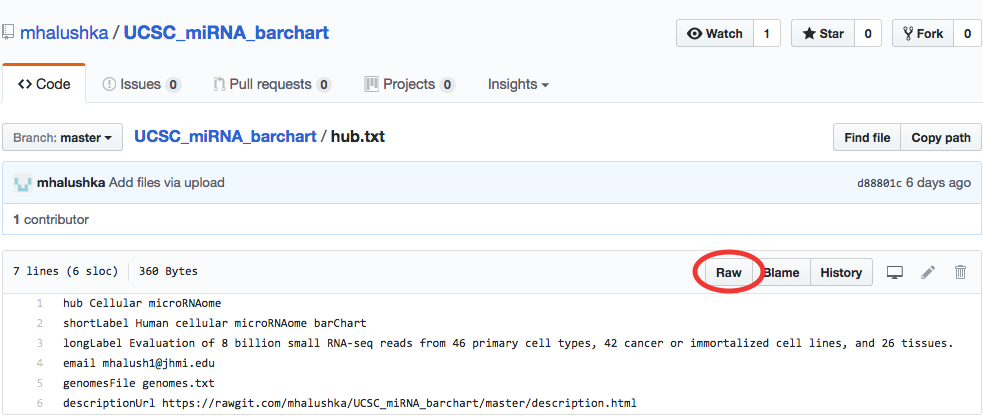This screenshot has width=983, height=416.
Task: Open the 'Add files via upload' commit message
Action: tap(167, 183)
